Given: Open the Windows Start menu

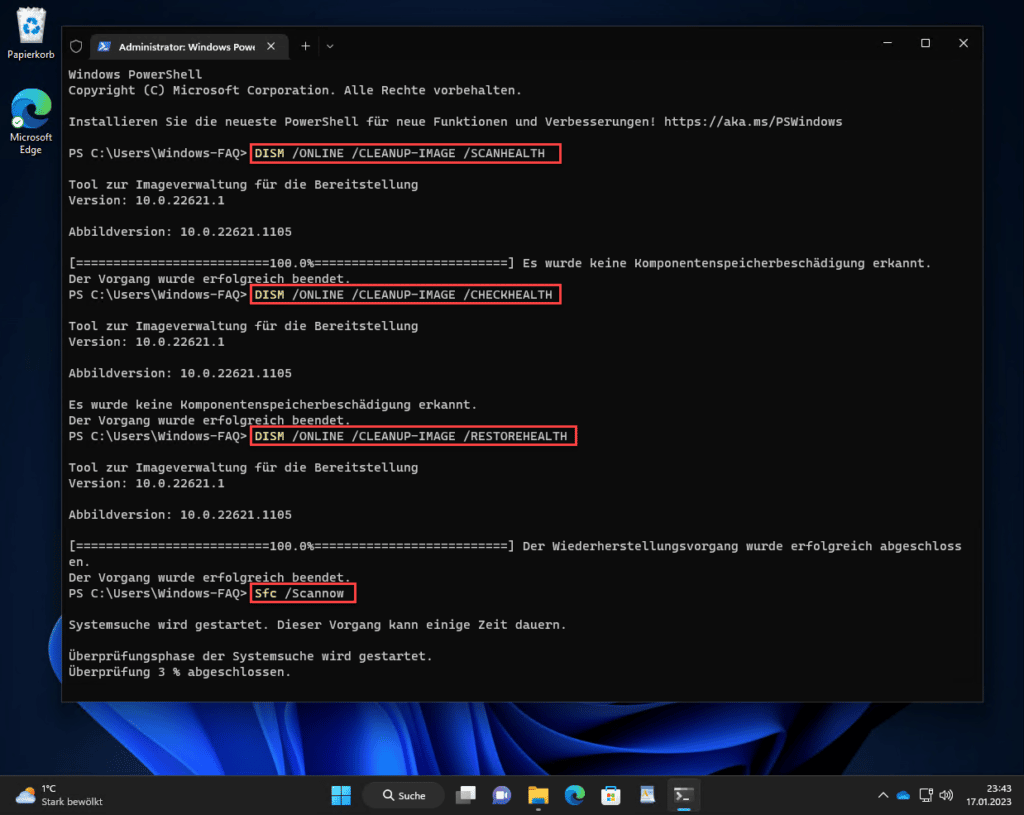Looking at the screenshot, I should (341, 795).
